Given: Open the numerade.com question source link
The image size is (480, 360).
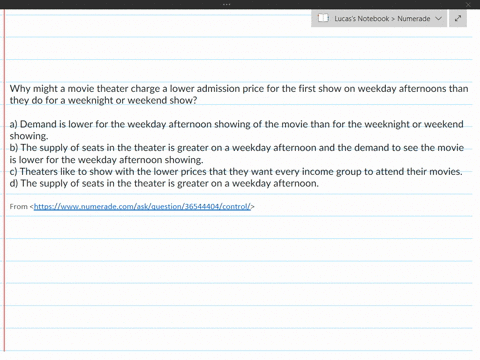Looking at the screenshot, I should click(142, 207).
